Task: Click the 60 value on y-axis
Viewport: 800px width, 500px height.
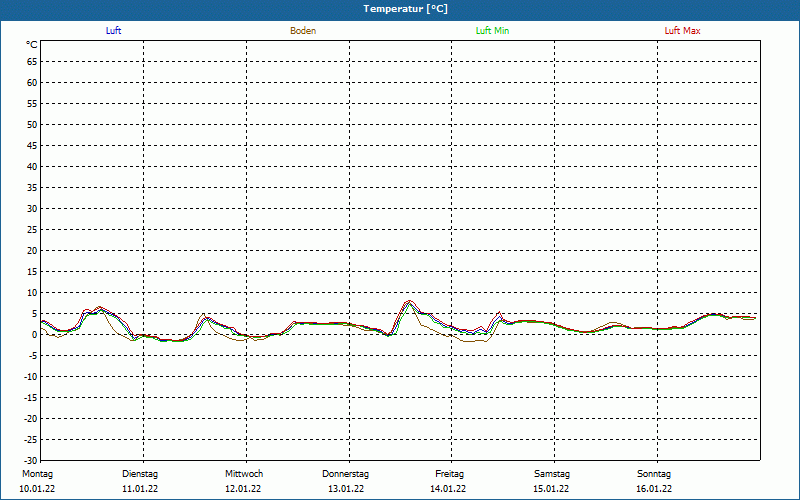Action: click(32, 83)
